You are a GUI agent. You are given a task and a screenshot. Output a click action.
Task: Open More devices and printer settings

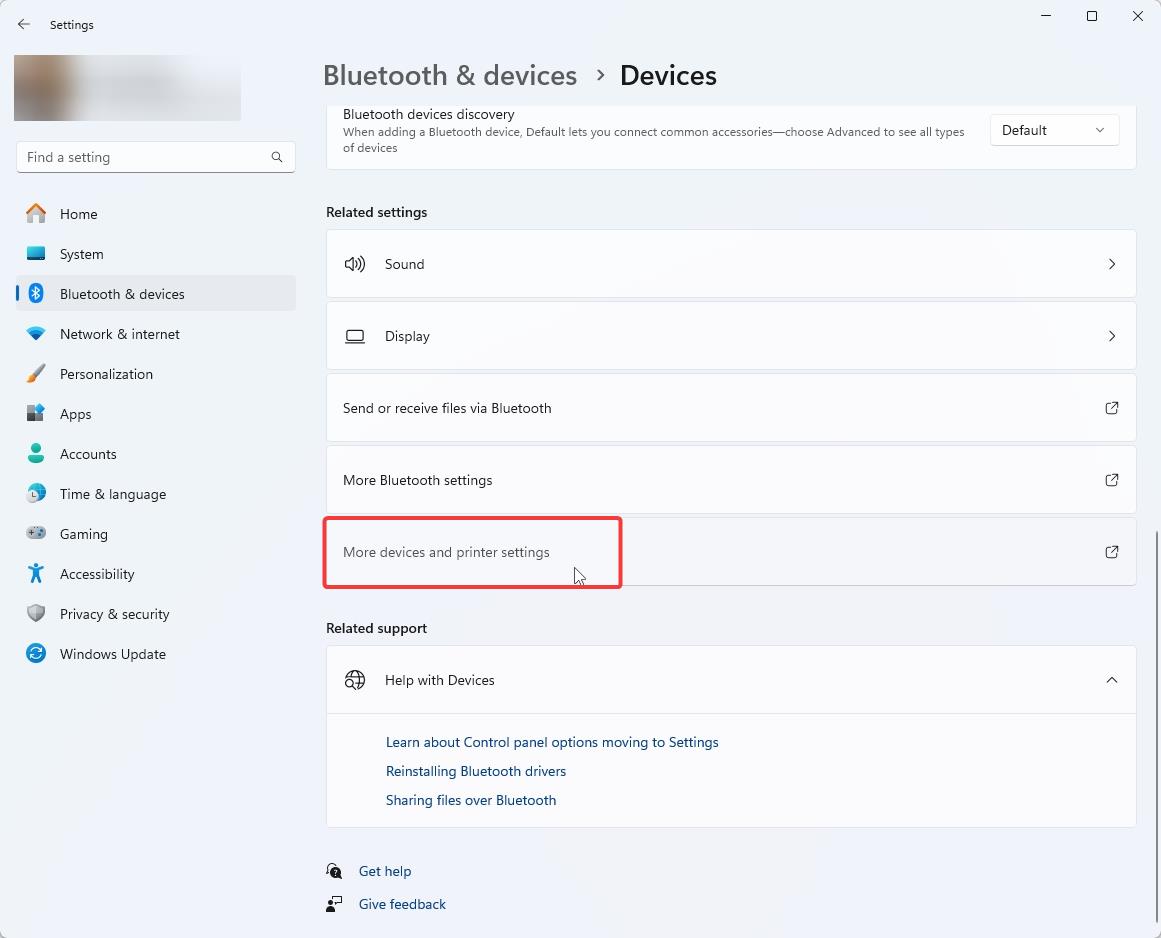point(446,552)
